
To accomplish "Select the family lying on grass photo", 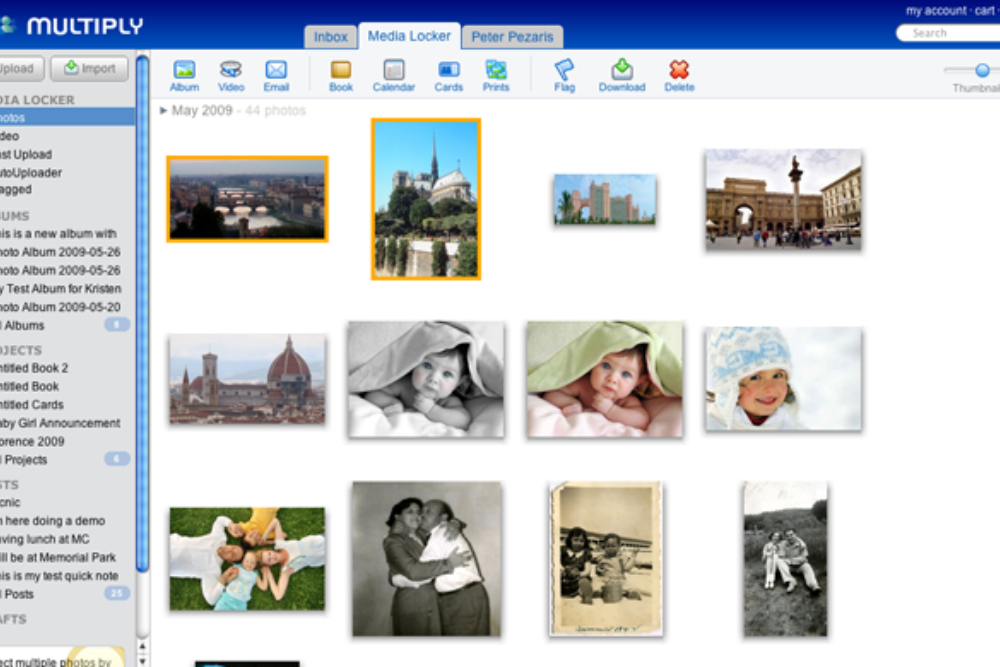I will pos(247,558).
